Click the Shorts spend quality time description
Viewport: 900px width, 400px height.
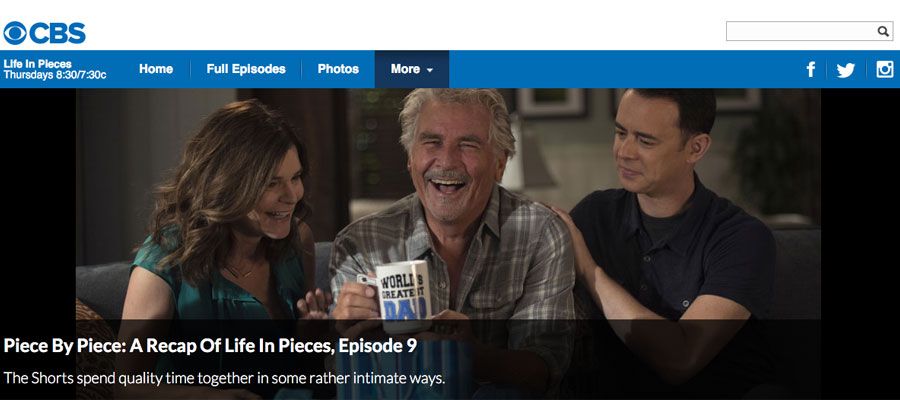(x=224, y=378)
